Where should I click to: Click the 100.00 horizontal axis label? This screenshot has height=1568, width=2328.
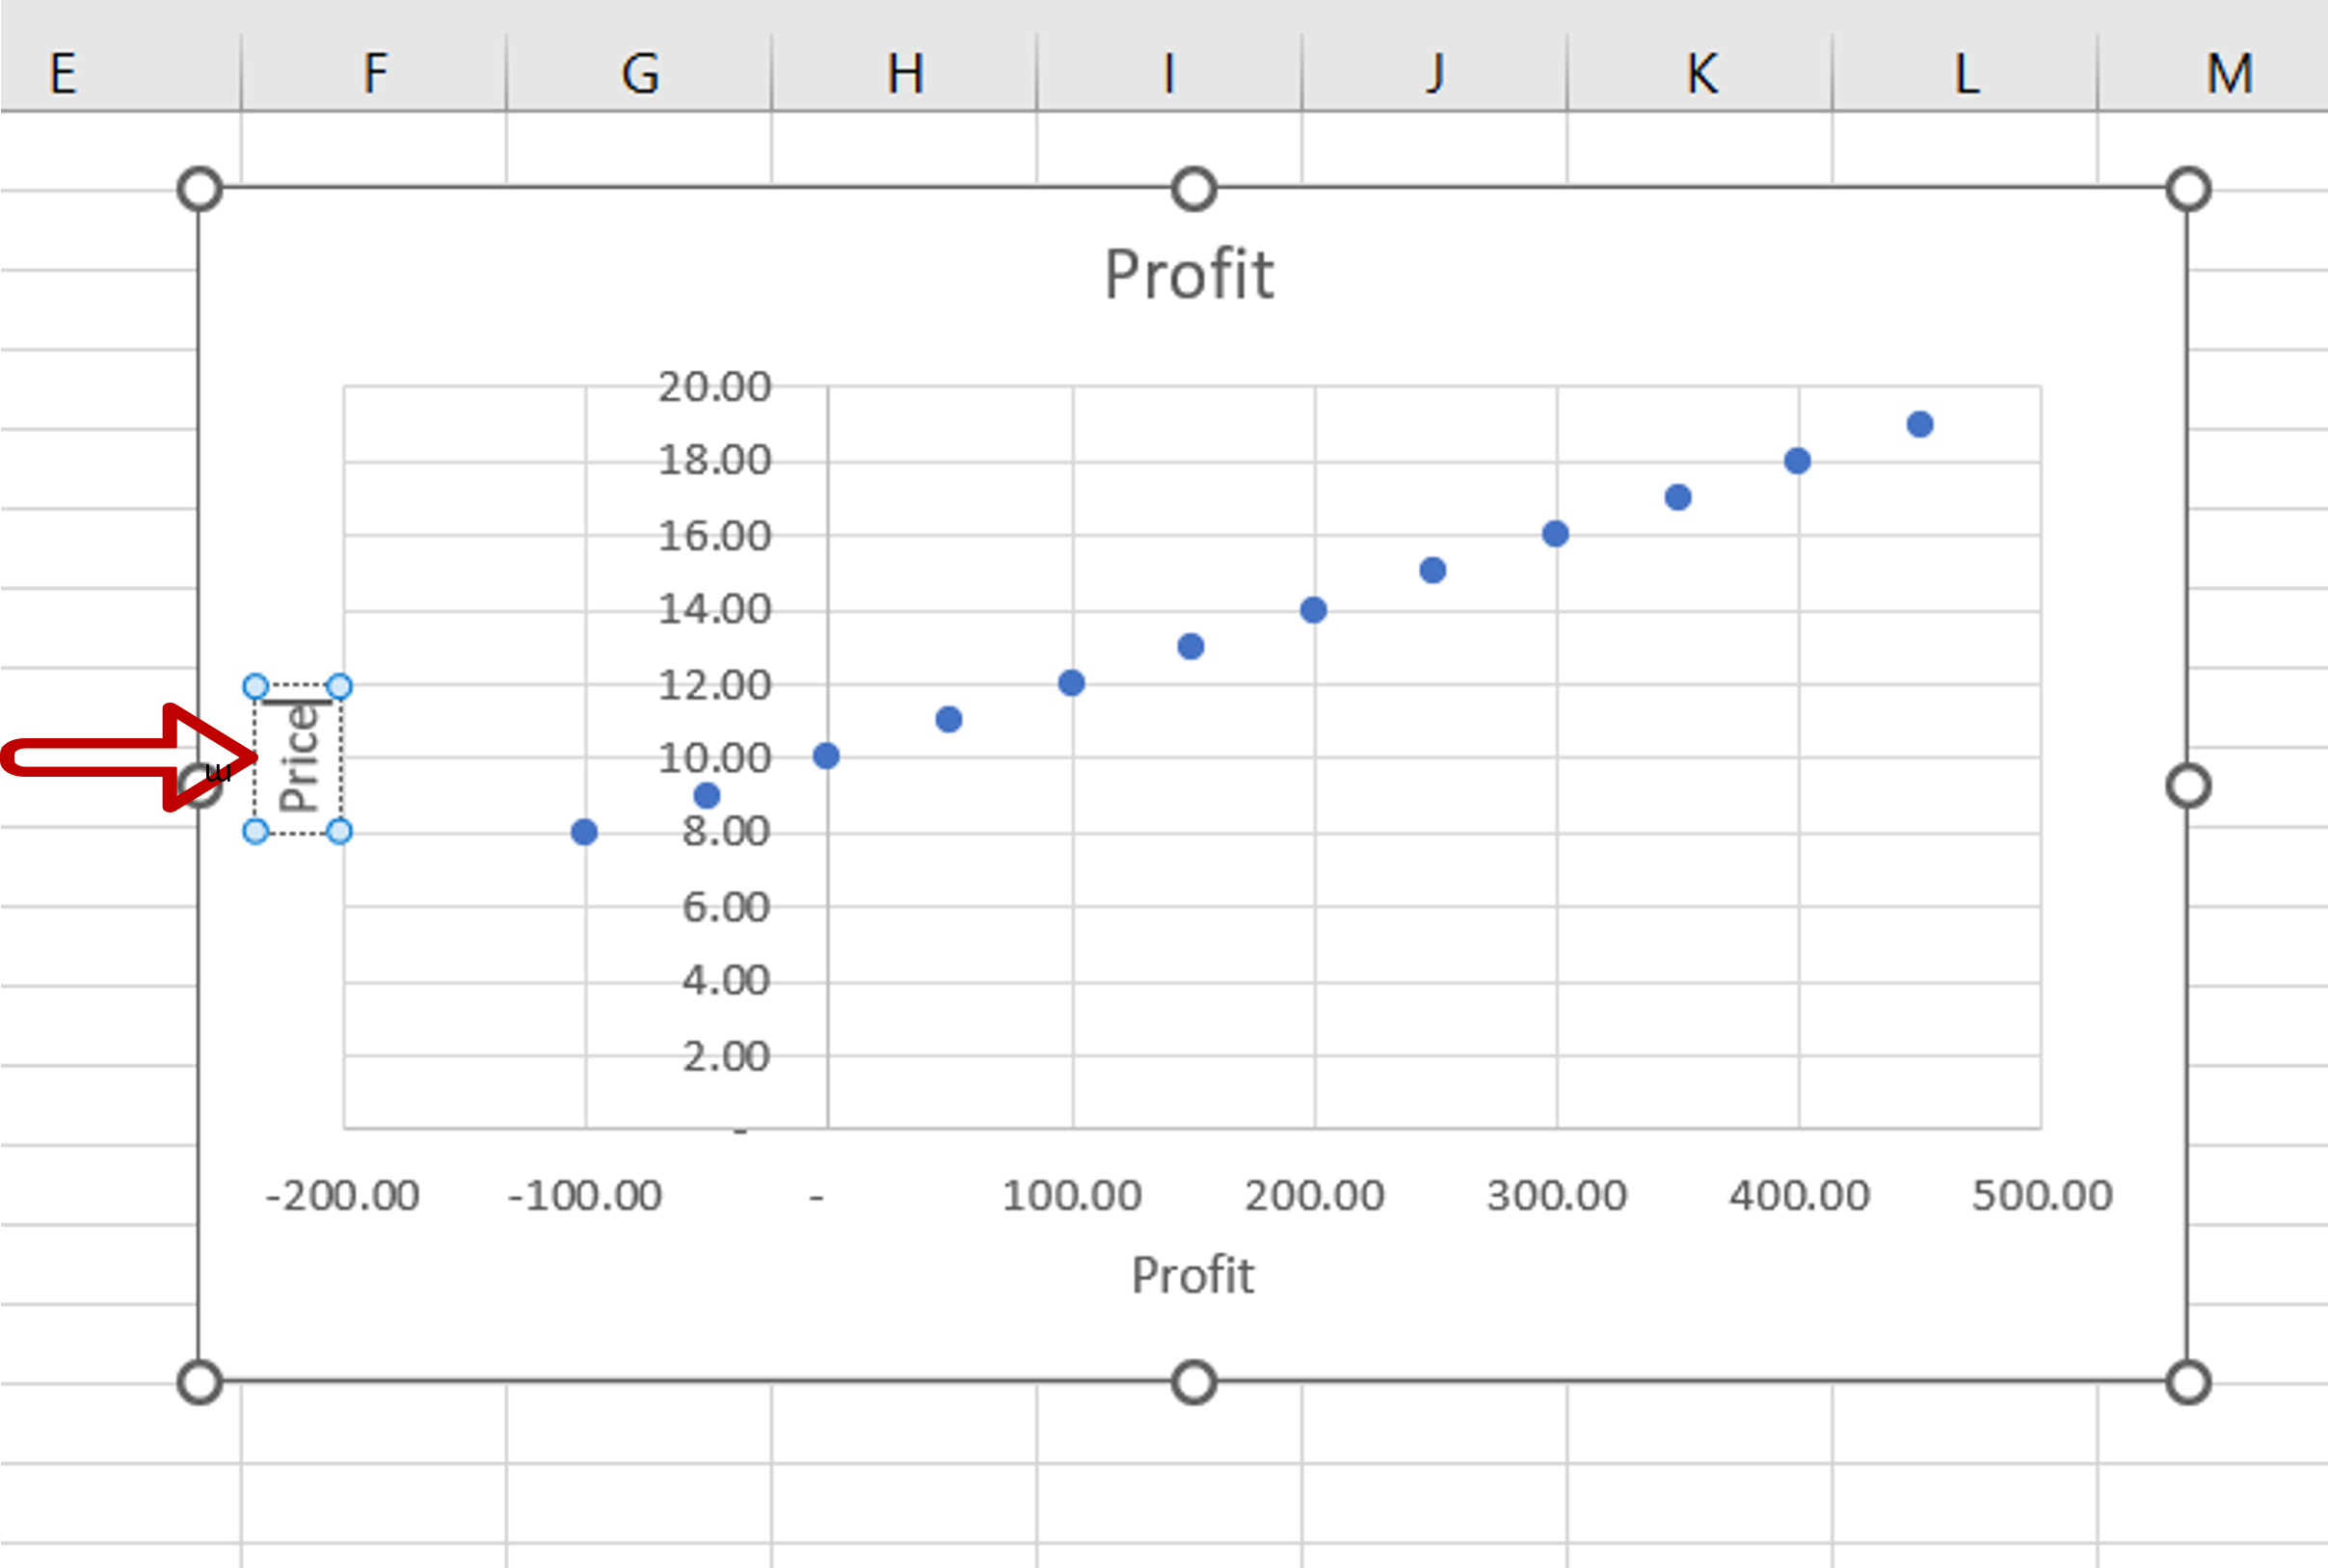pos(1071,1195)
